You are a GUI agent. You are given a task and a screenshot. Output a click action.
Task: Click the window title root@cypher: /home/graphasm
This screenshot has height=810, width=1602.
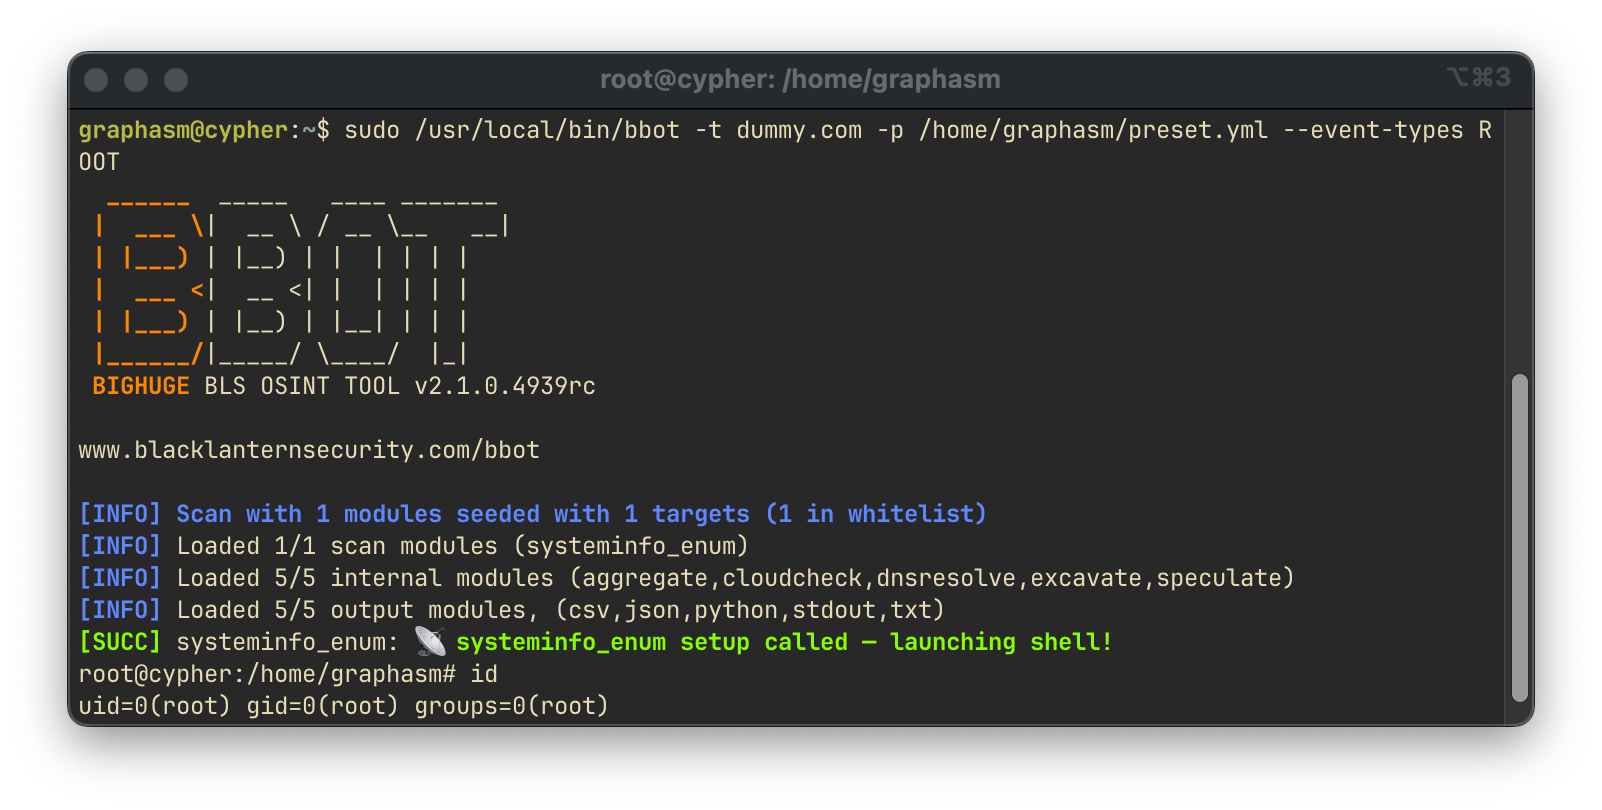coord(800,79)
